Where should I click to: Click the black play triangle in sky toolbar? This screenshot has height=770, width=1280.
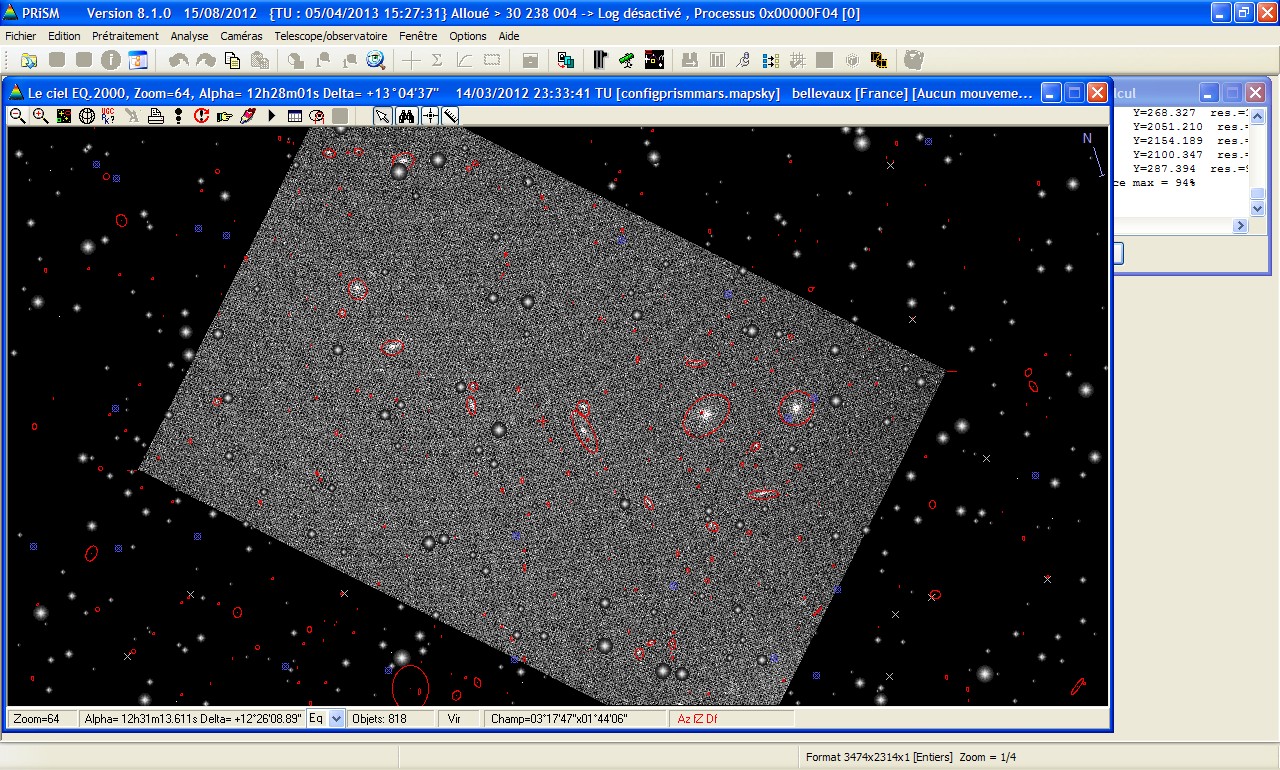pos(271,116)
